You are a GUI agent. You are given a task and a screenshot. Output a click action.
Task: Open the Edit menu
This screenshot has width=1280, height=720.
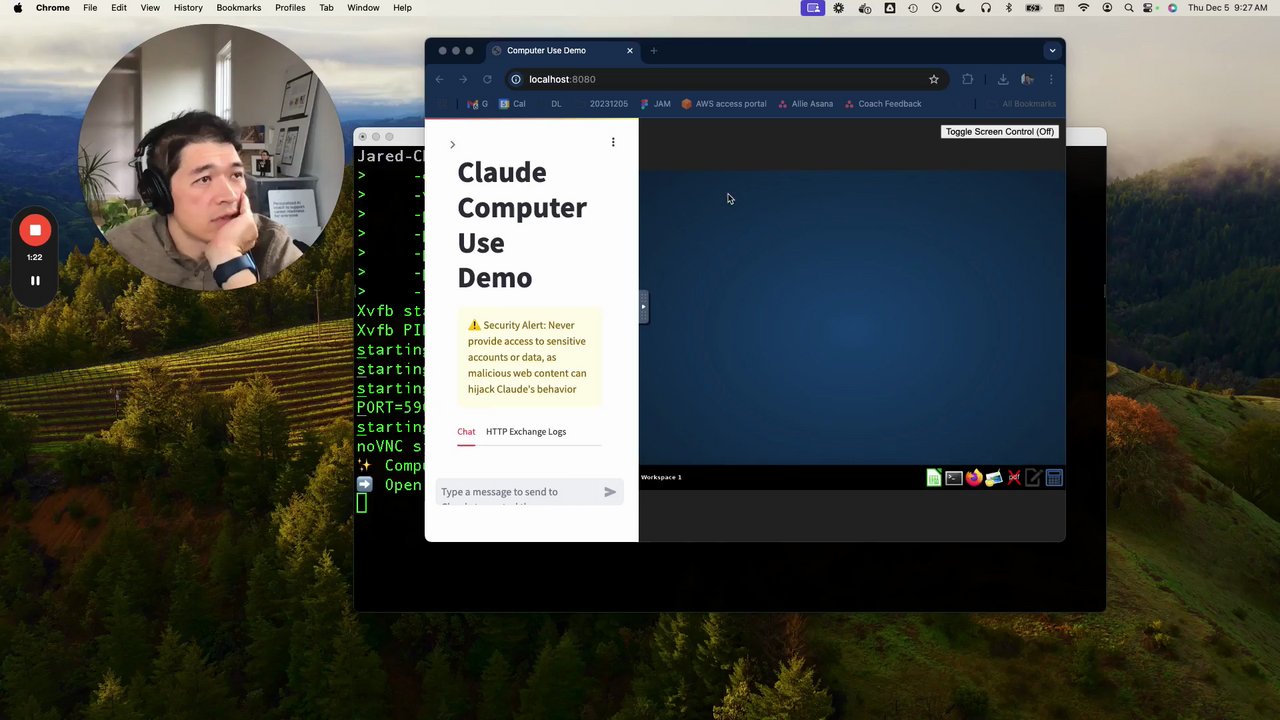[x=119, y=8]
